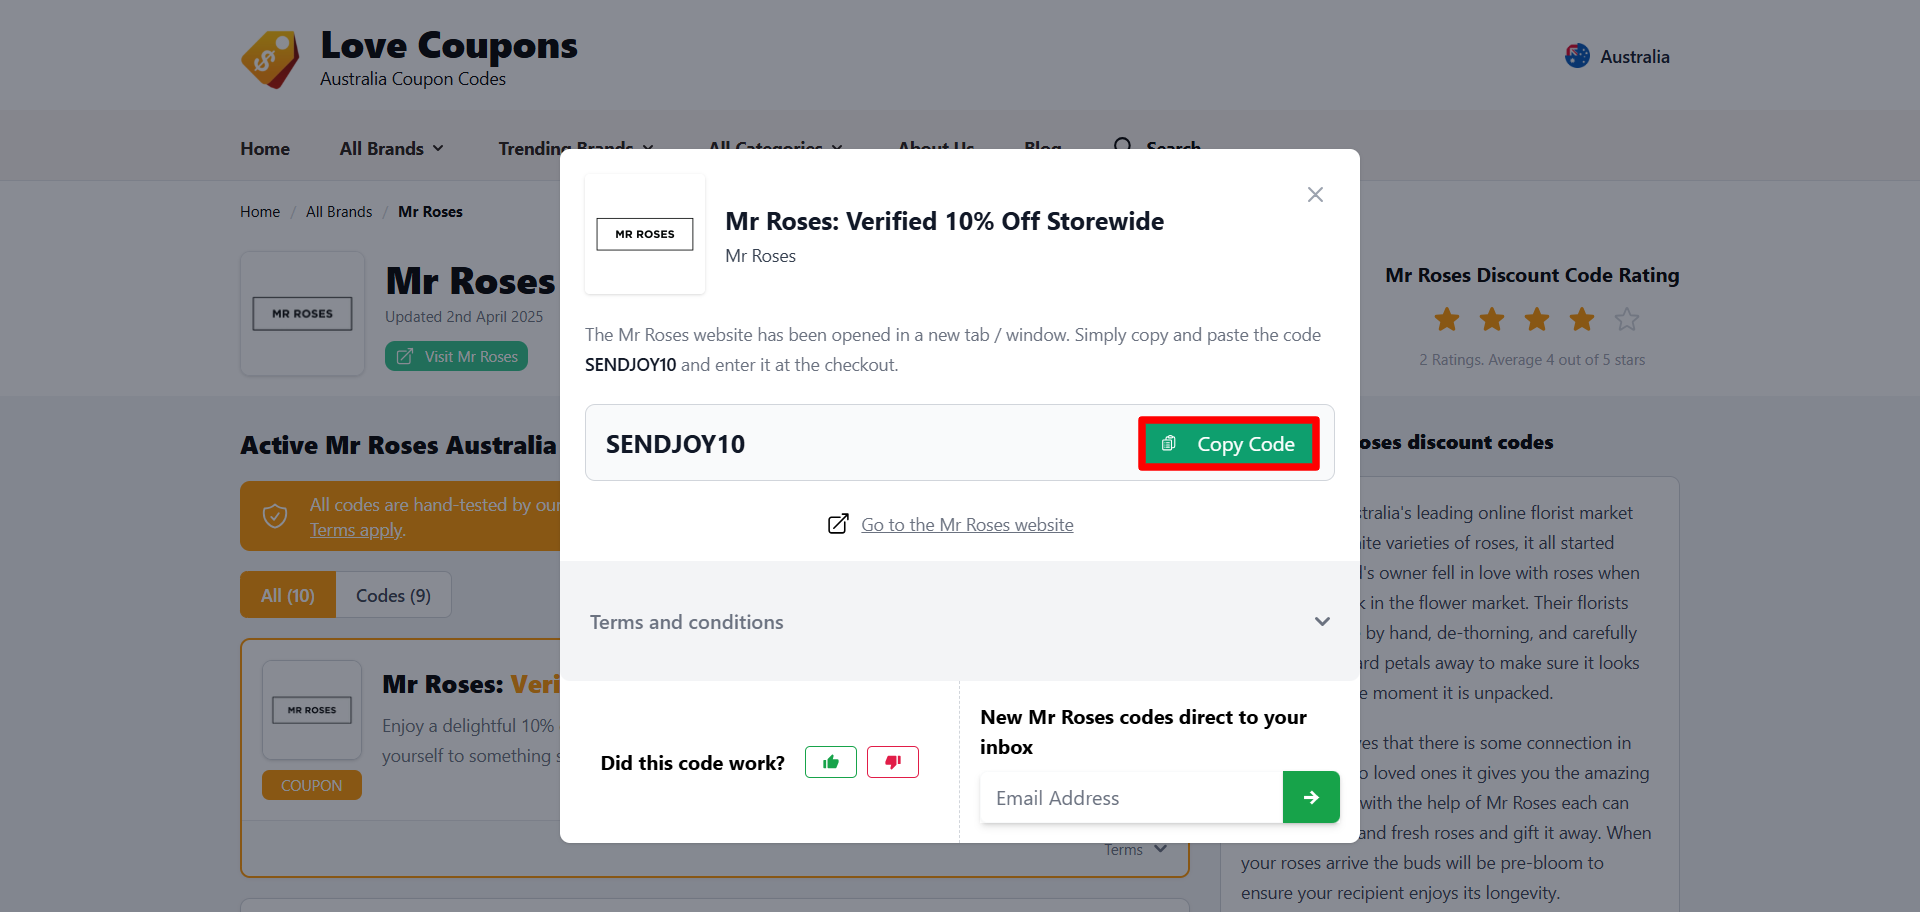Click 'Did this code work?' text
This screenshot has width=1920, height=912.
(x=692, y=763)
